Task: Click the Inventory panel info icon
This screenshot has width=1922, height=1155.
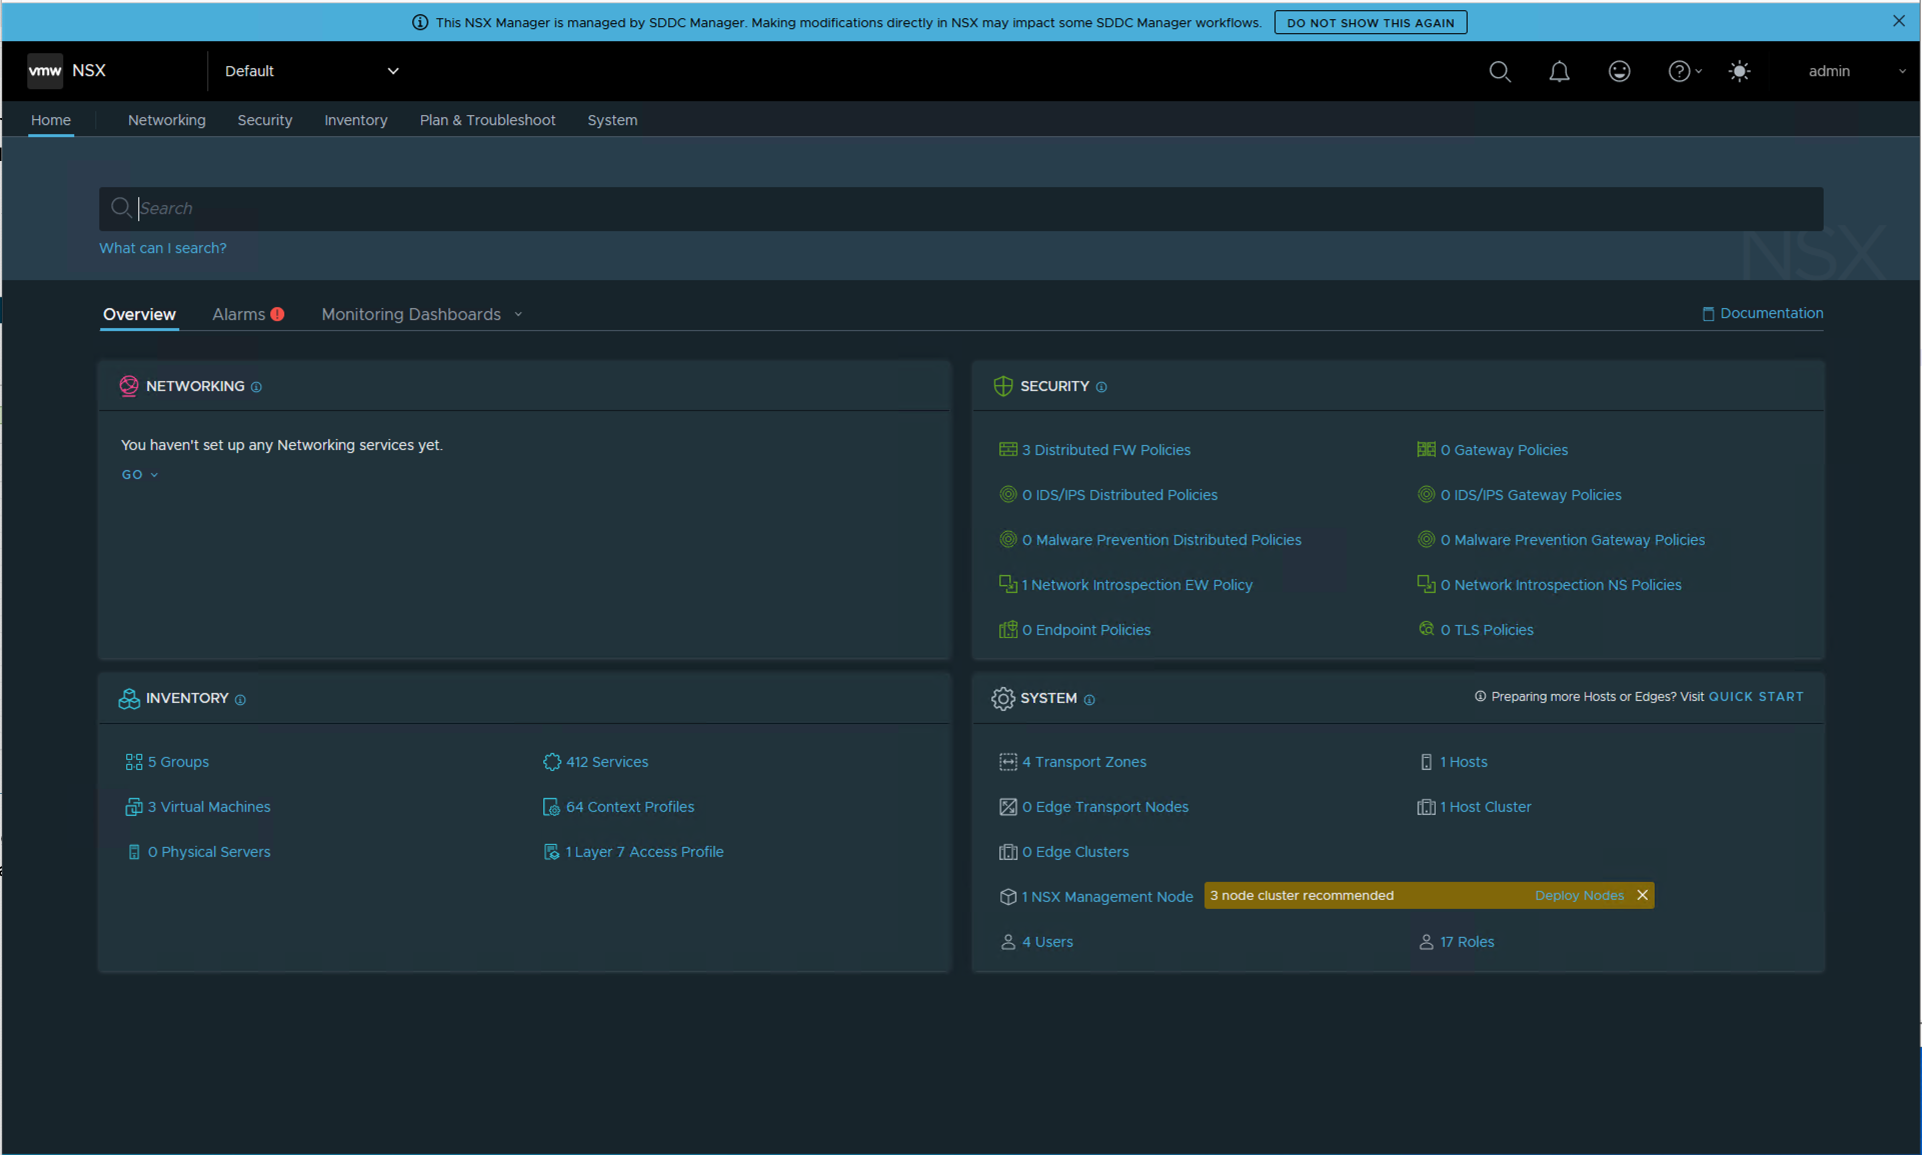Action: pos(240,700)
